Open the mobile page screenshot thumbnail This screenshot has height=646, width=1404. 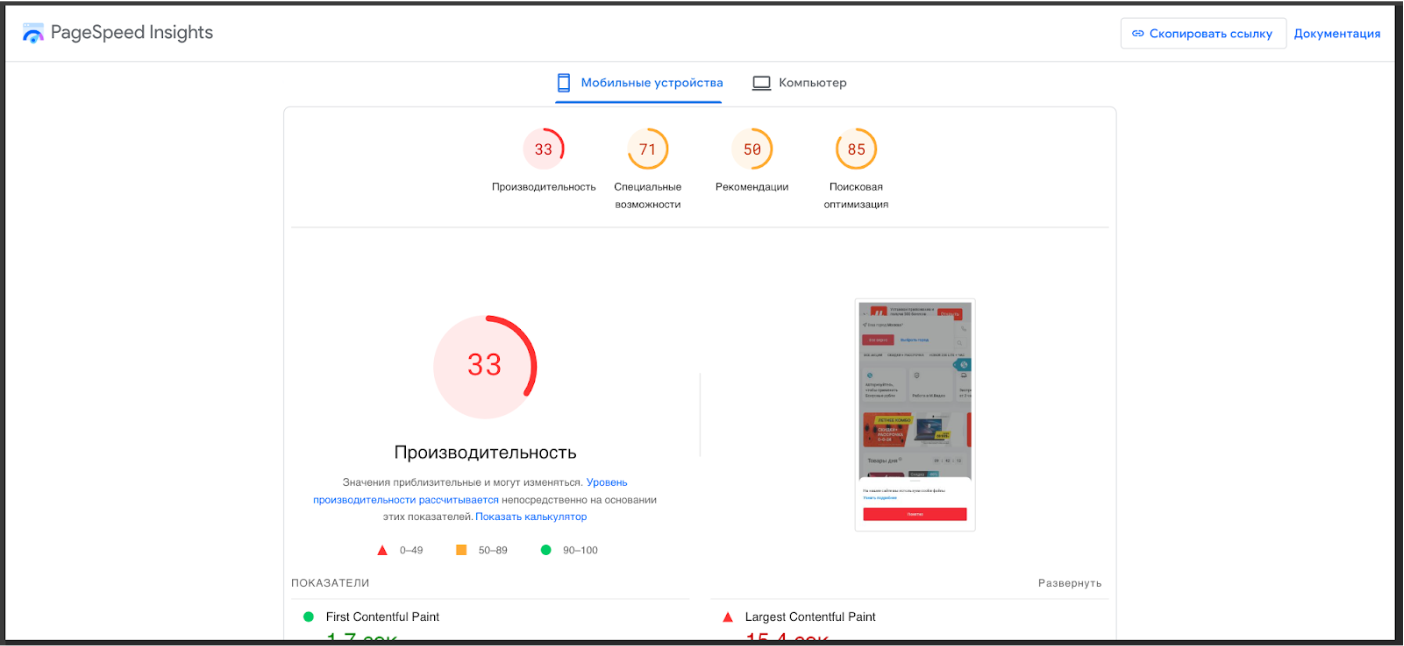(x=915, y=415)
